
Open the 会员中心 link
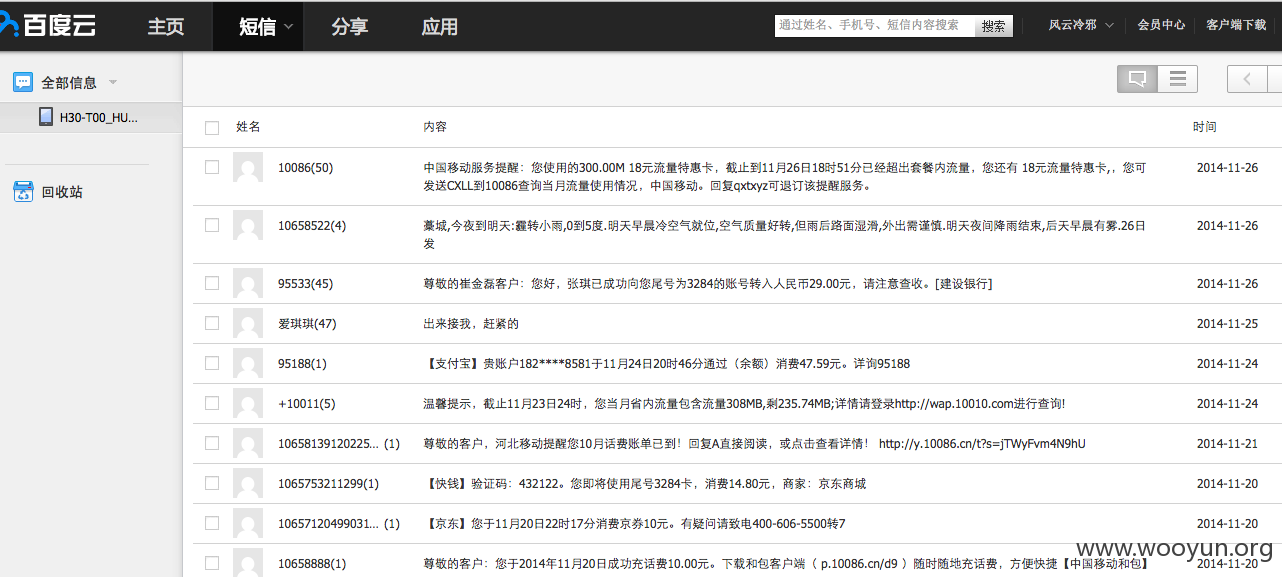(x=1161, y=25)
